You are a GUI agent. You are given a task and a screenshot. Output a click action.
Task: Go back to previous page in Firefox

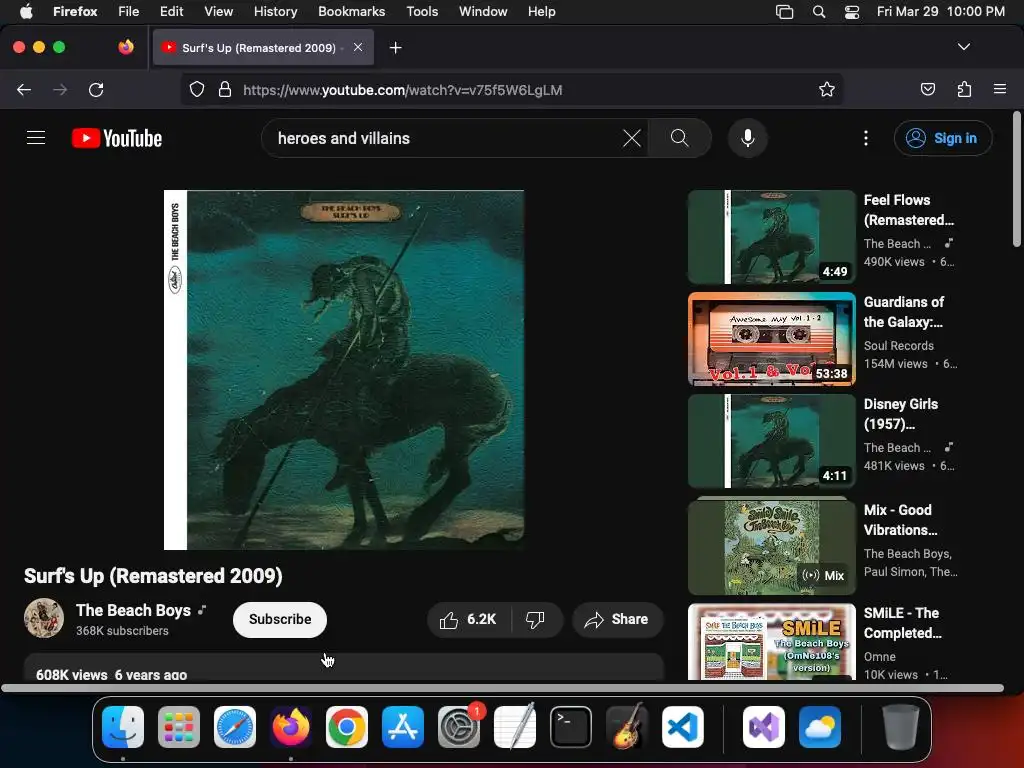[24, 89]
